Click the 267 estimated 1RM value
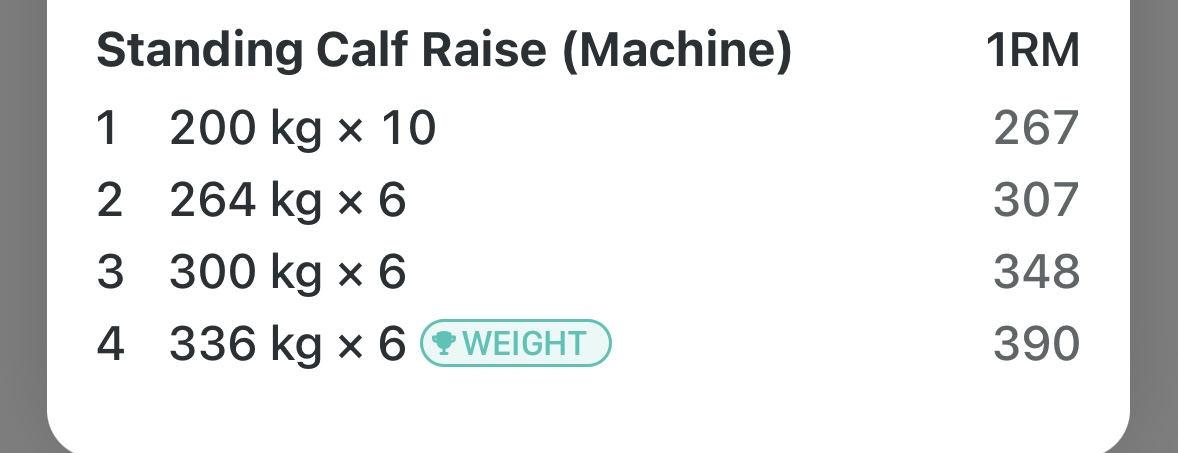The height and width of the screenshot is (453, 1178). [x=1036, y=129]
